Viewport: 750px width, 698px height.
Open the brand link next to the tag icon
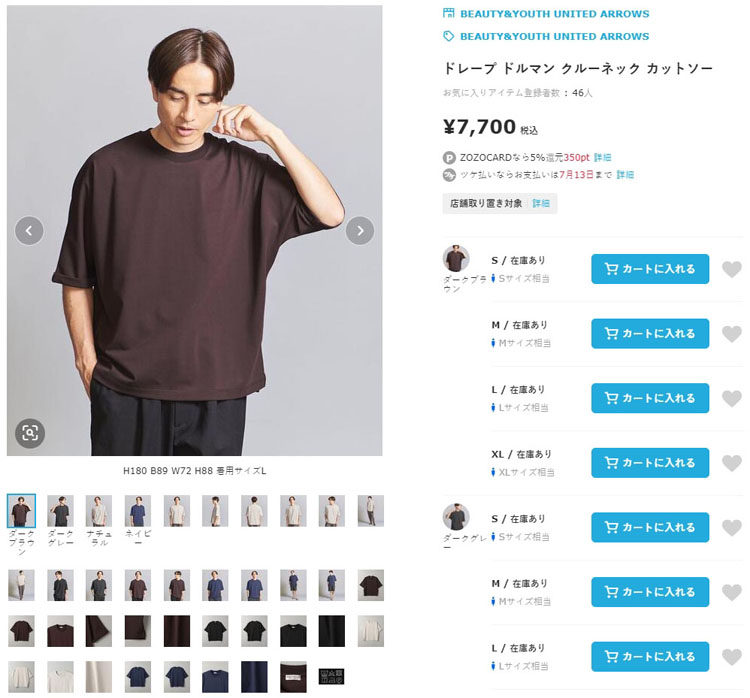pyautogui.click(x=554, y=36)
